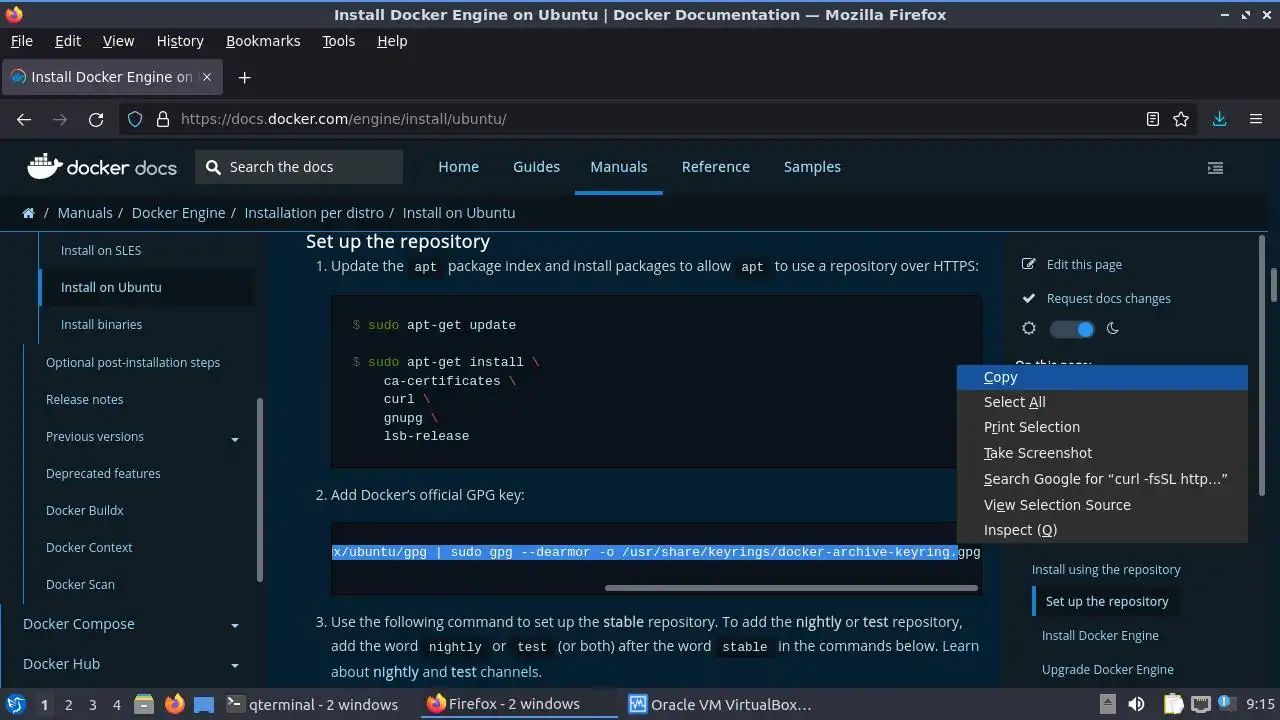Open Installation per distro breadcrumb
The width and height of the screenshot is (1280, 720).
314,213
